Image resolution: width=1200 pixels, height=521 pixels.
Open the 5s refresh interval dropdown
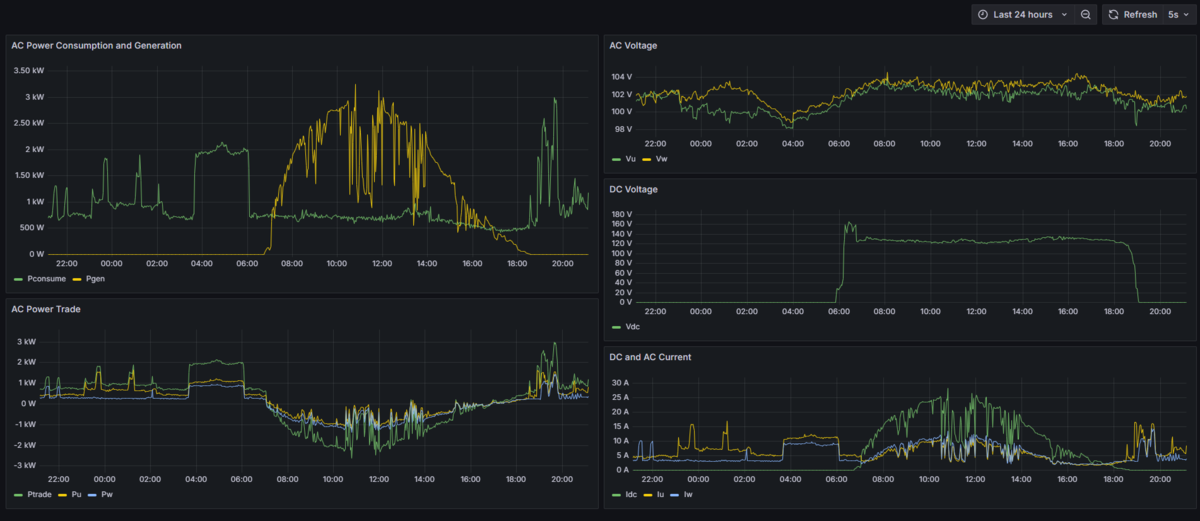pos(1178,15)
